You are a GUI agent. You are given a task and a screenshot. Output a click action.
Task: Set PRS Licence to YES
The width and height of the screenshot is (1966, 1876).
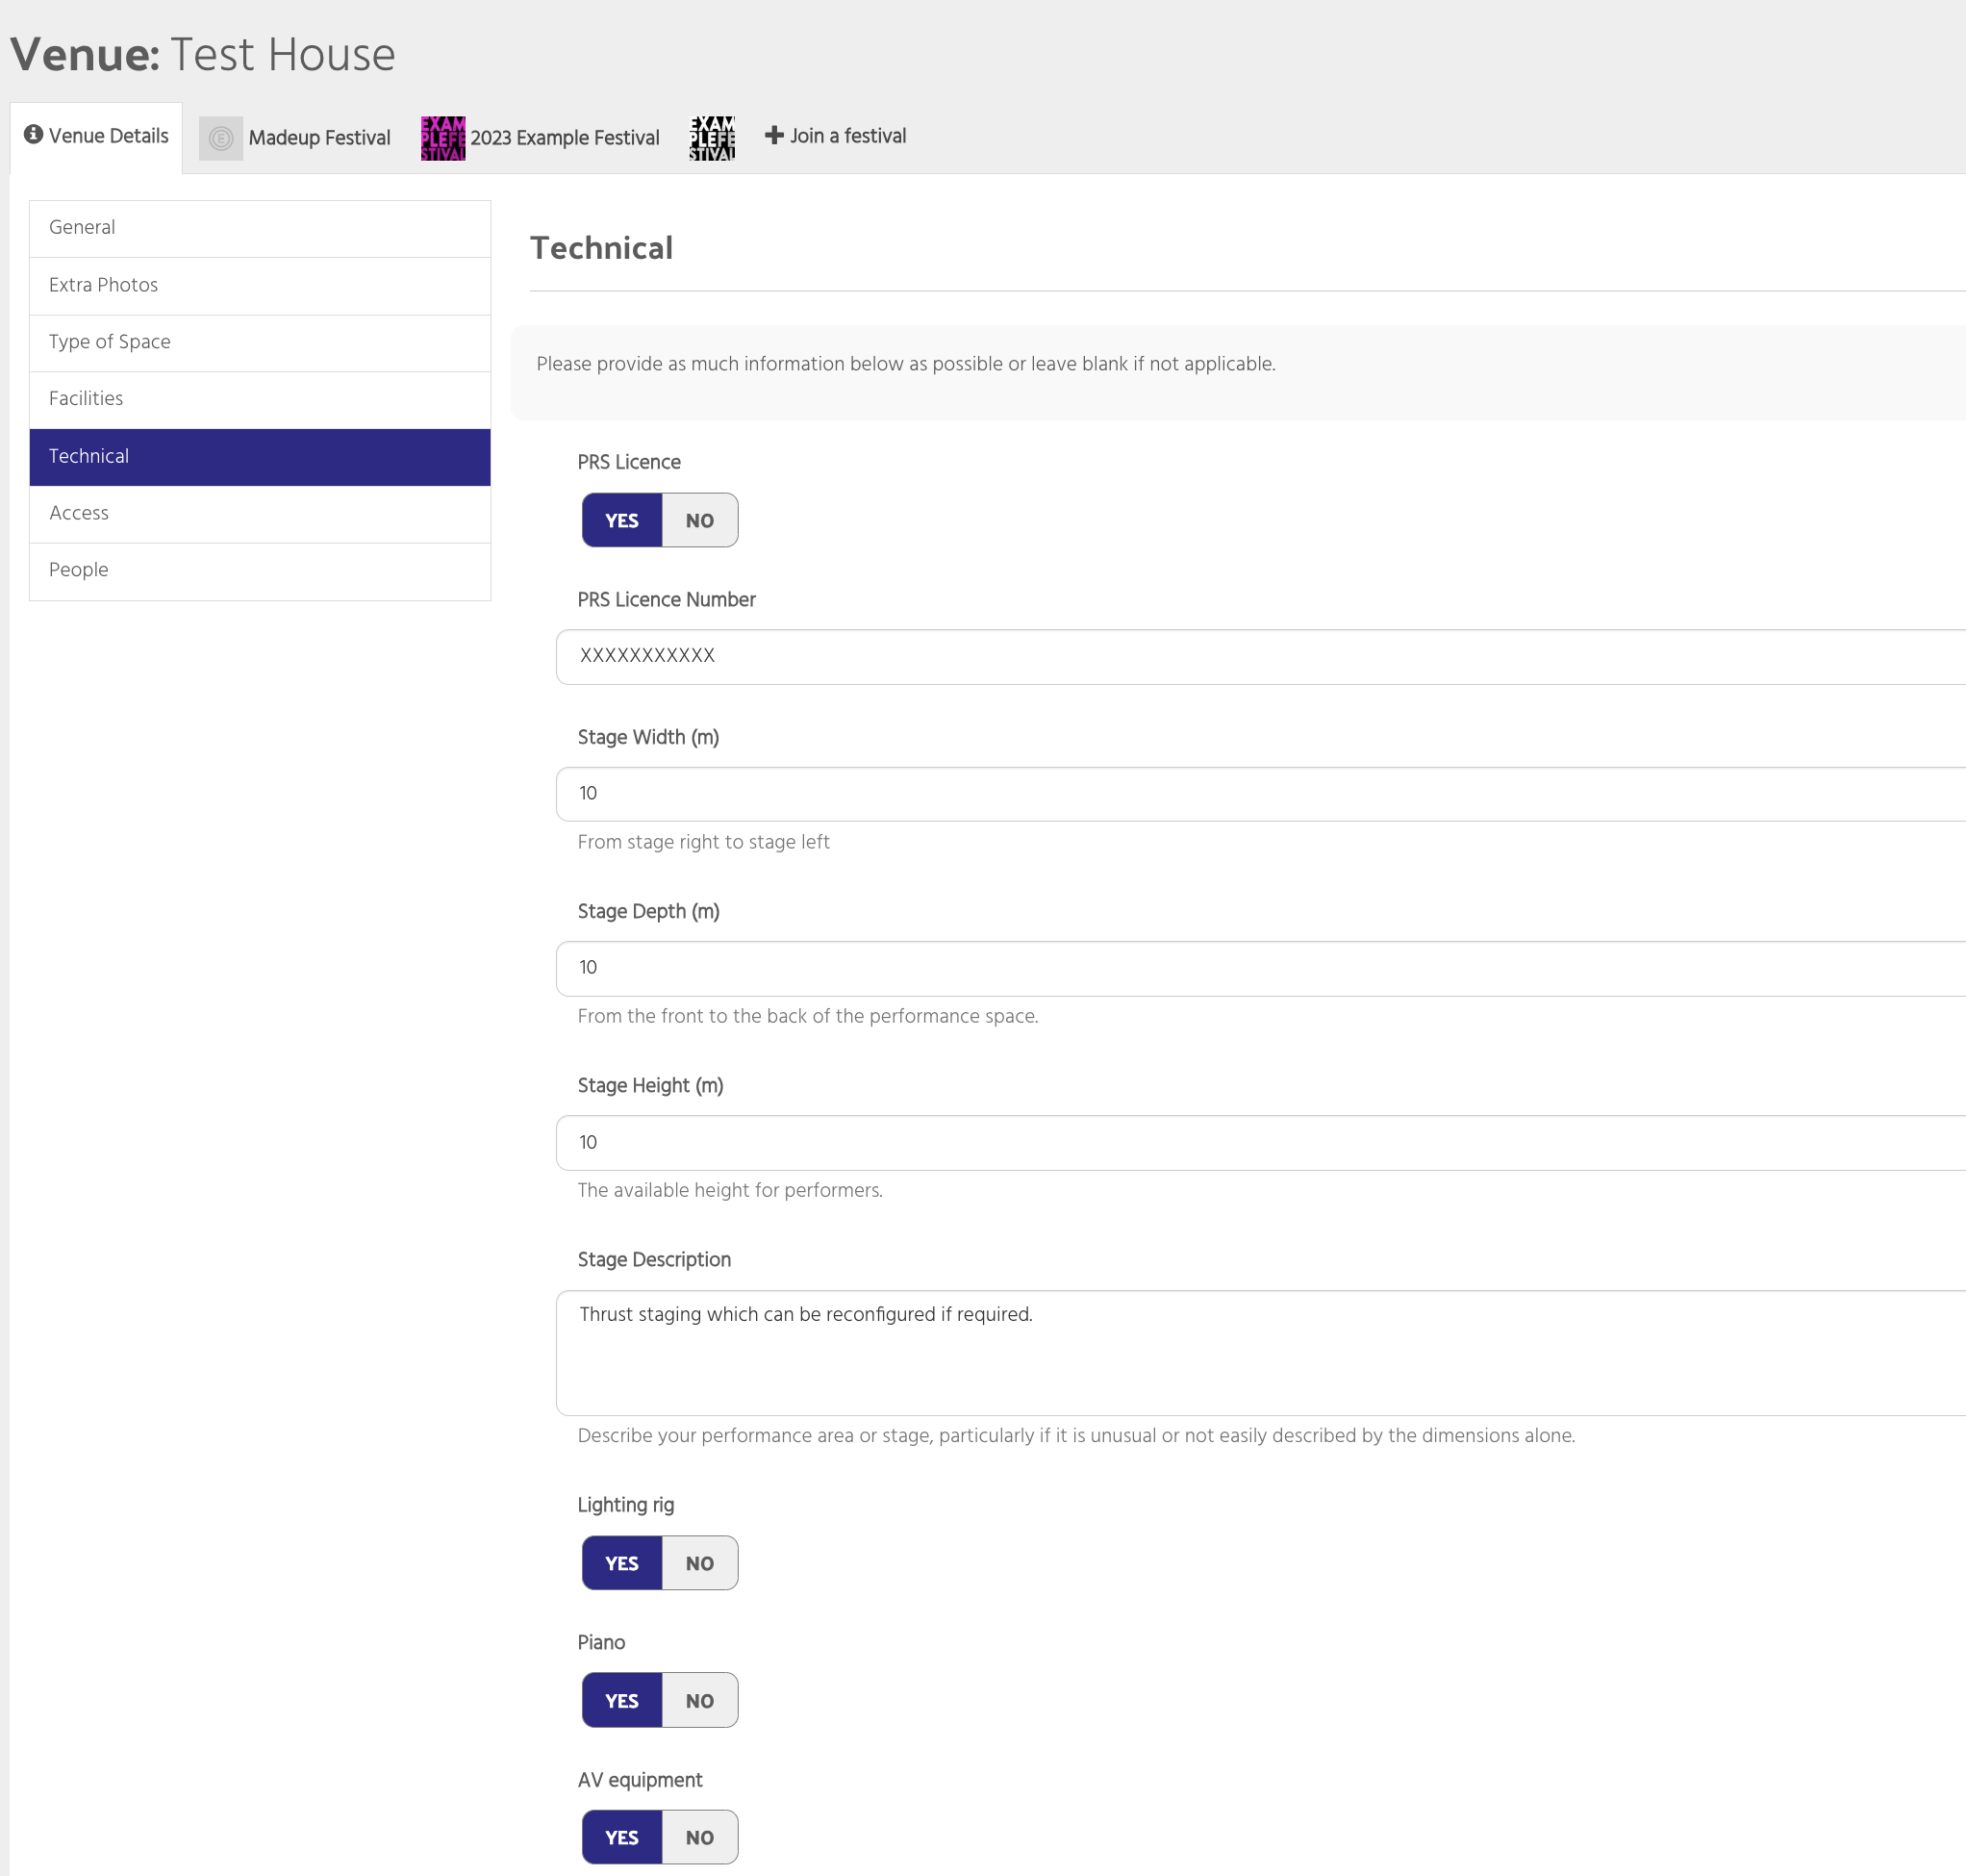point(622,520)
